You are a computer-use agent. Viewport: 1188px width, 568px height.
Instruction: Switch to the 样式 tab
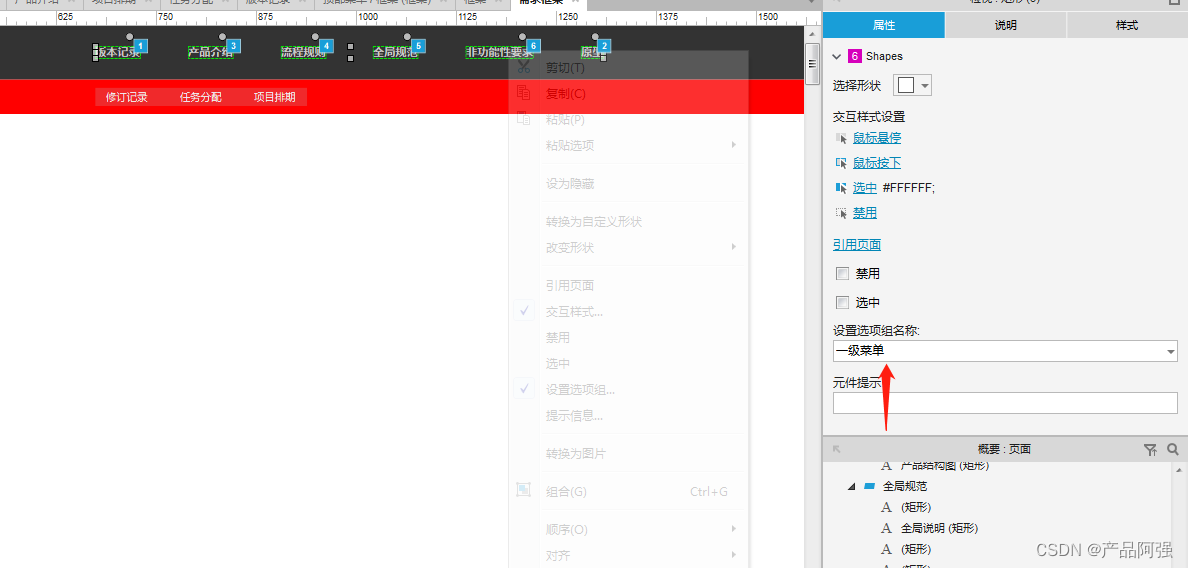point(1127,25)
